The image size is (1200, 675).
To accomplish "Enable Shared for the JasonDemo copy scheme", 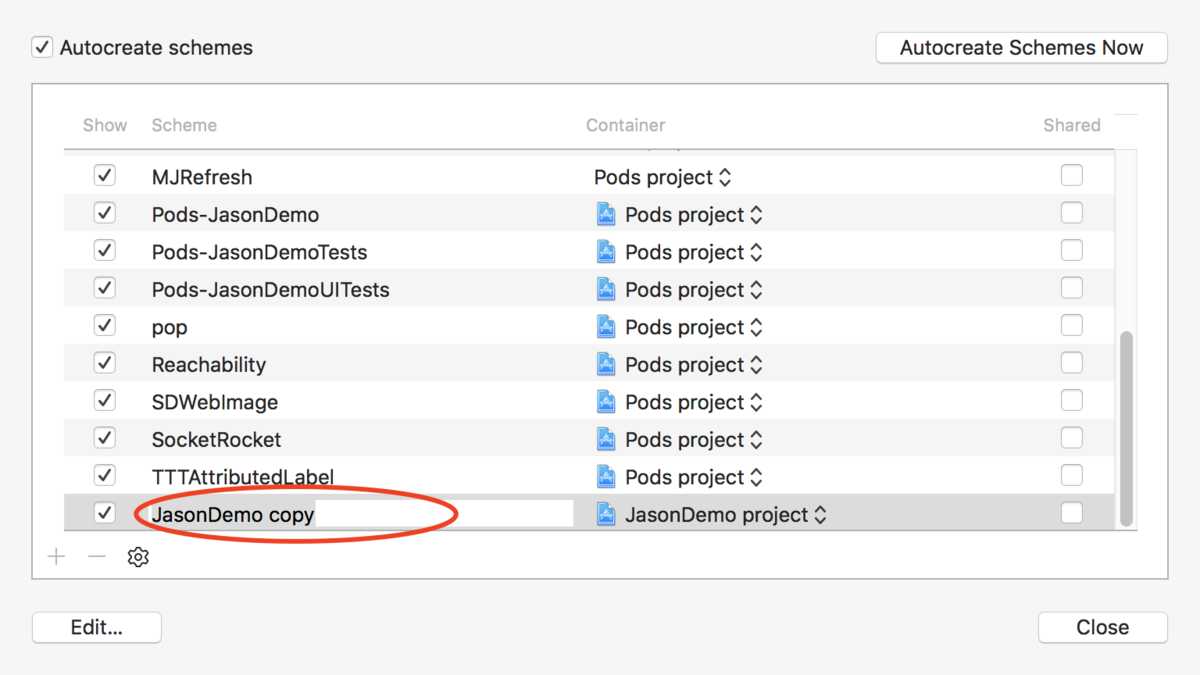I will (x=1071, y=513).
